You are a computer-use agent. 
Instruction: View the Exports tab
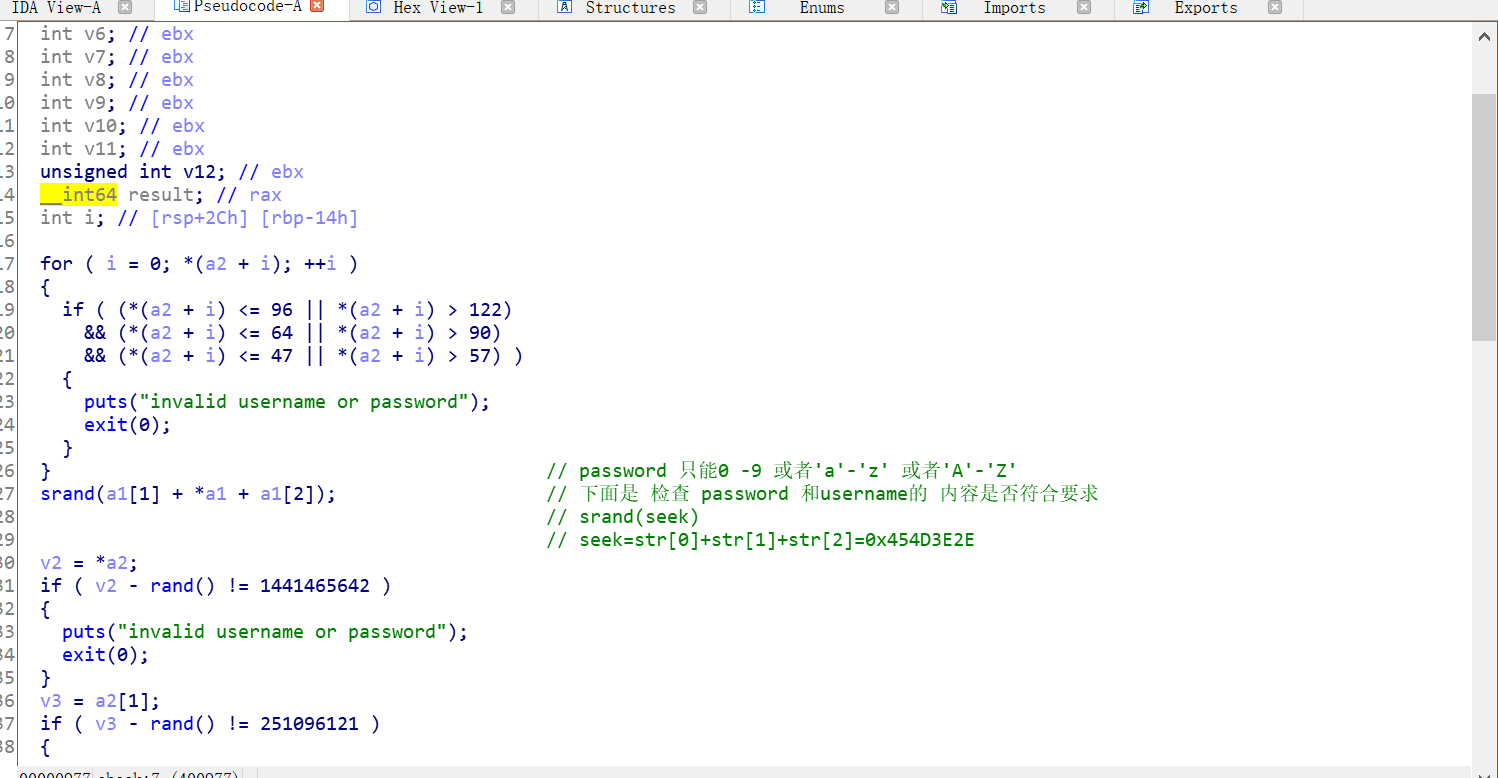point(1205,9)
